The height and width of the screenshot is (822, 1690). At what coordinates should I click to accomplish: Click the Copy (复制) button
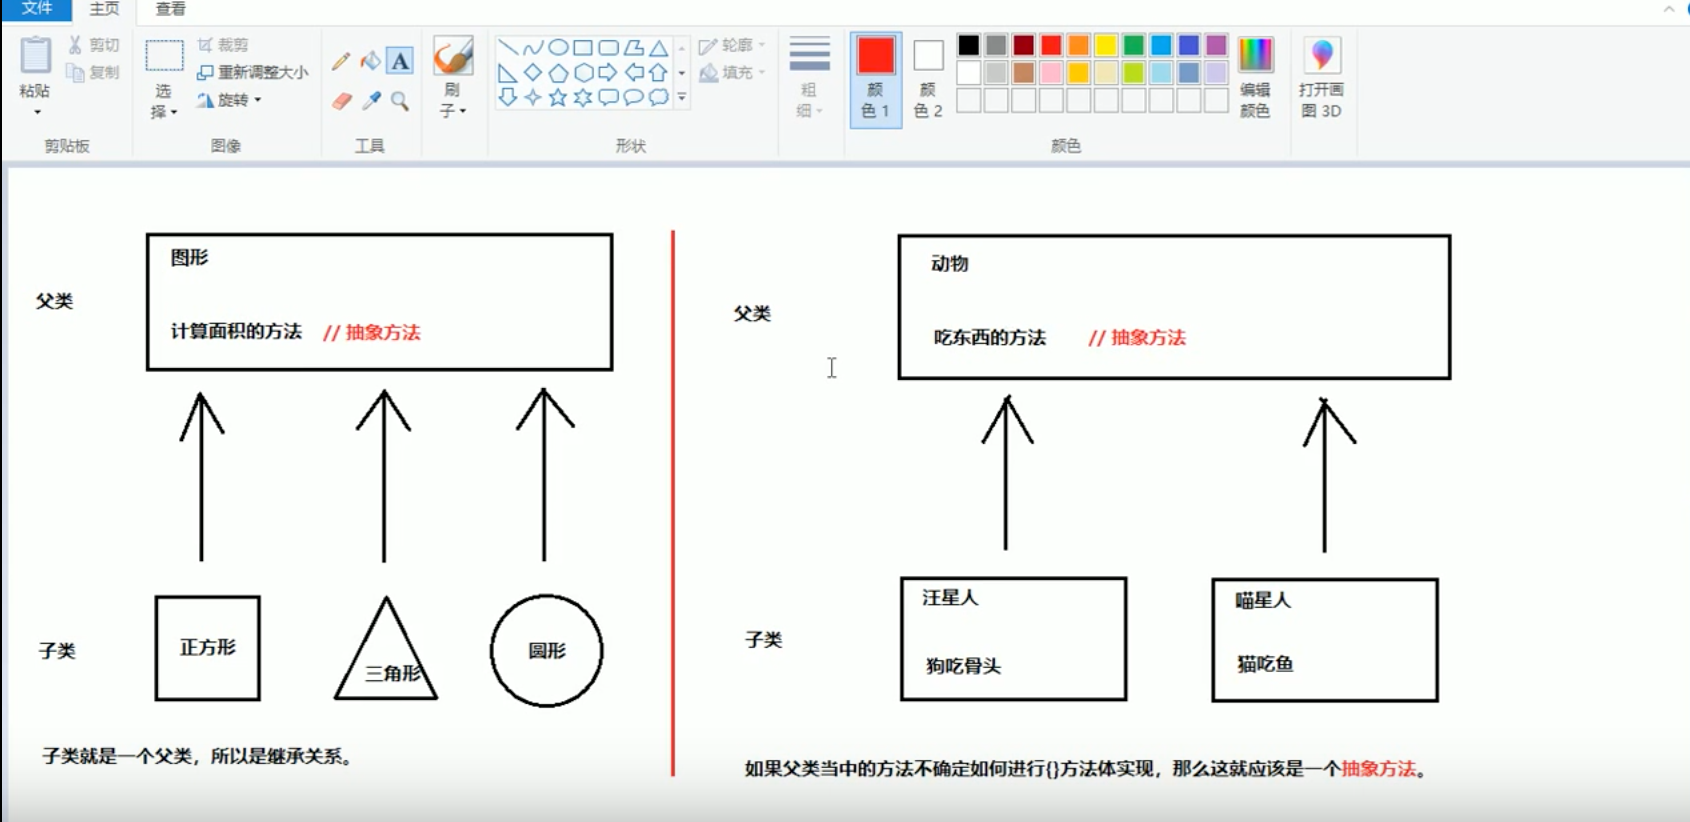click(94, 72)
